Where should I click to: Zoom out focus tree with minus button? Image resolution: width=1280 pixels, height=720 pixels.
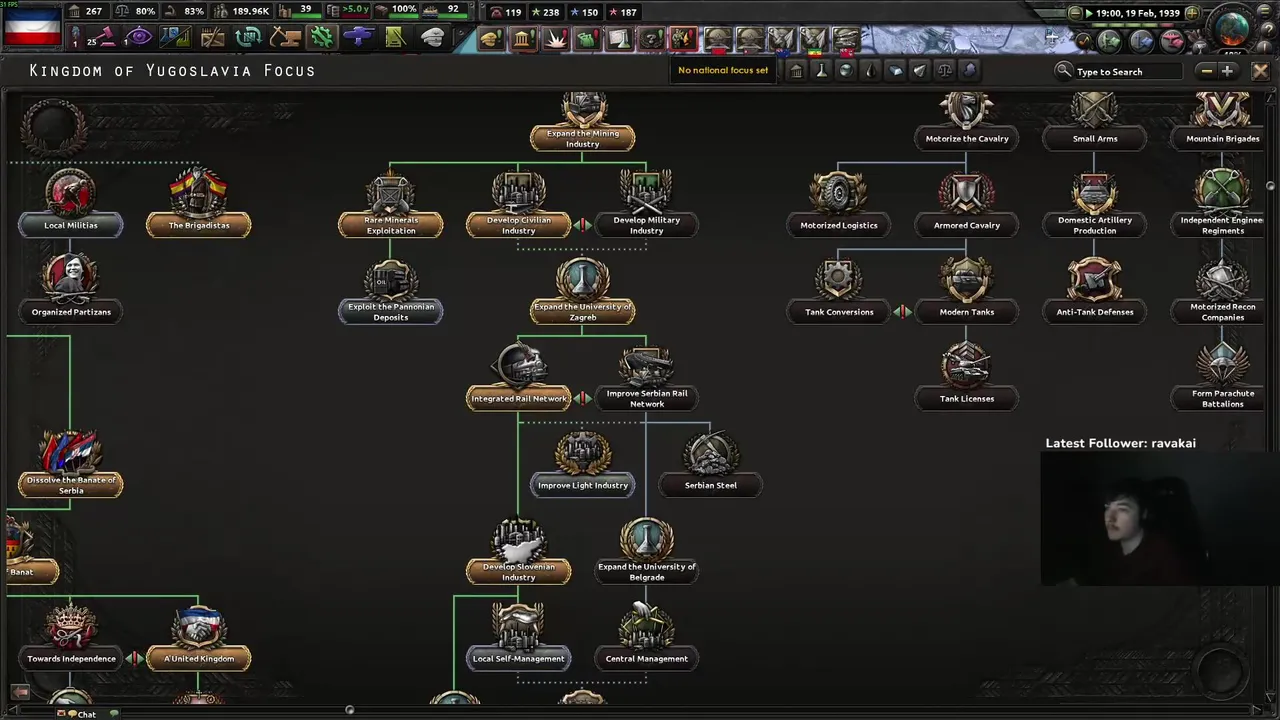[1207, 71]
